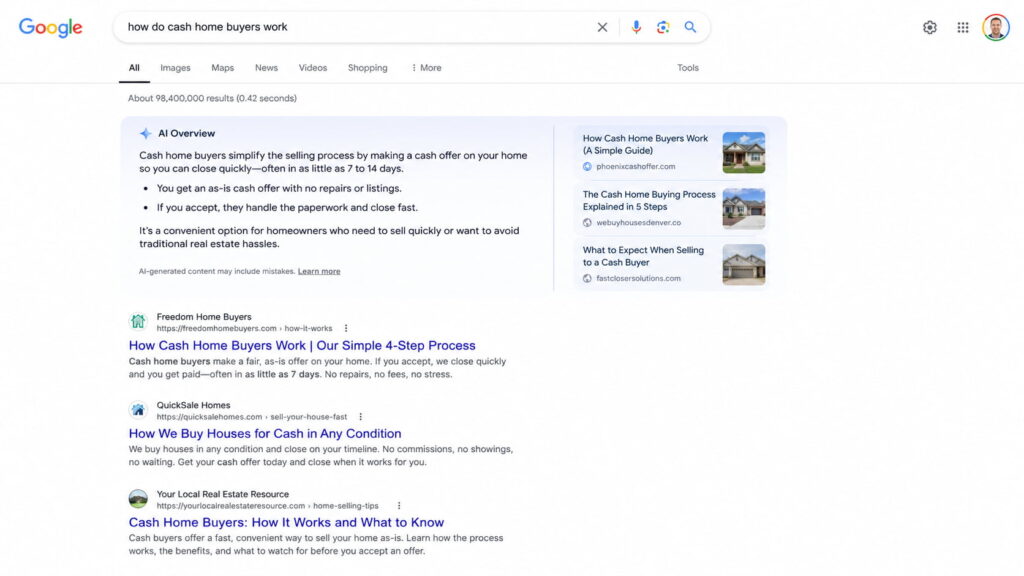Open three-dot menu for Your Local Real Estate Resource
The width and height of the screenshot is (1024, 576).
pos(399,505)
